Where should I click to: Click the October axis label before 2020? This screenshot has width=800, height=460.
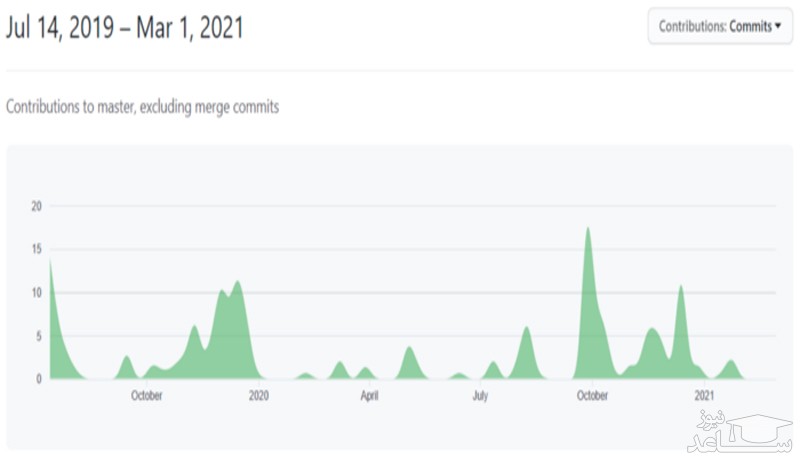[x=147, y=395]
